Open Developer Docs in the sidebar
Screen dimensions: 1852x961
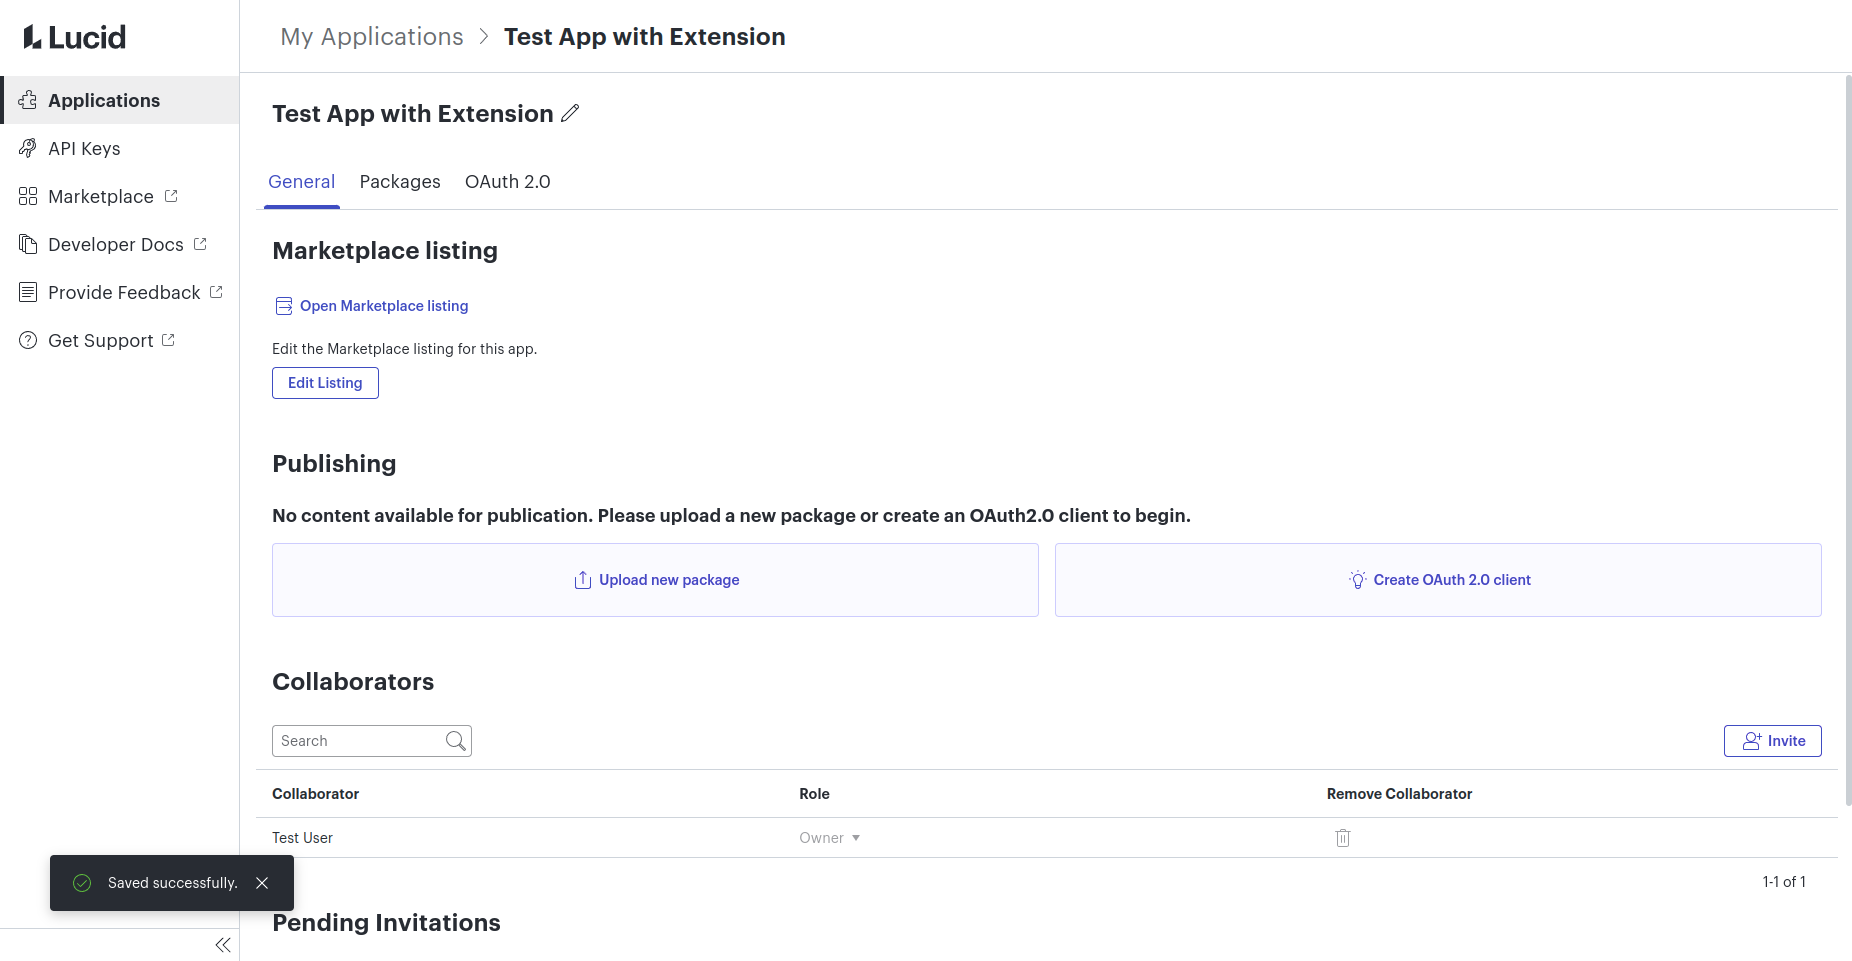(x=120, y=244)
